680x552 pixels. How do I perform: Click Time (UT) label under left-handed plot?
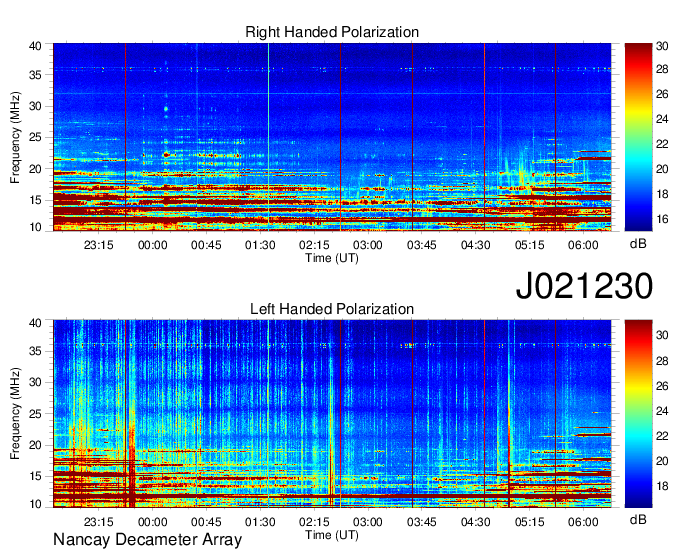(x=332, y=535)
